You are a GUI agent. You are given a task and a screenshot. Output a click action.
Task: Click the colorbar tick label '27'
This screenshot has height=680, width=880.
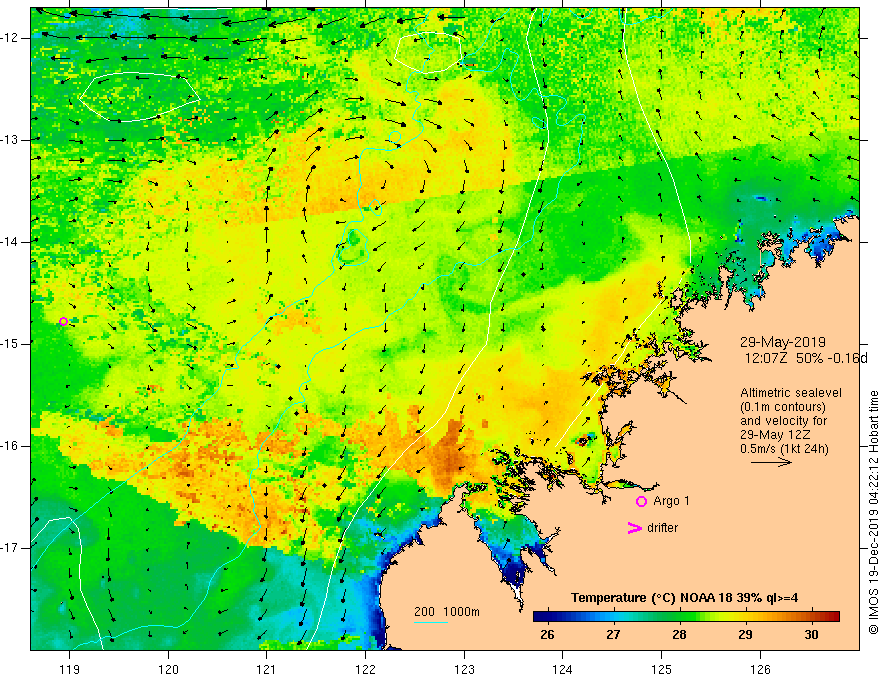coord(613,635)
